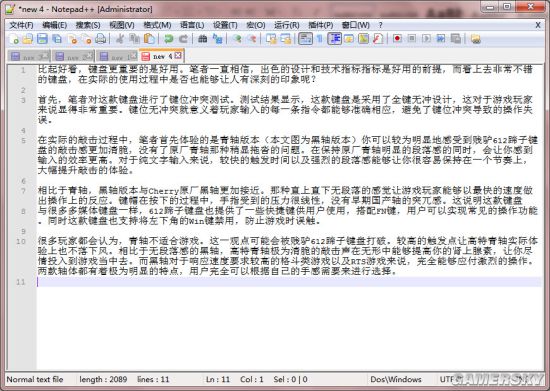Open the 插件(P) menu

321,25
